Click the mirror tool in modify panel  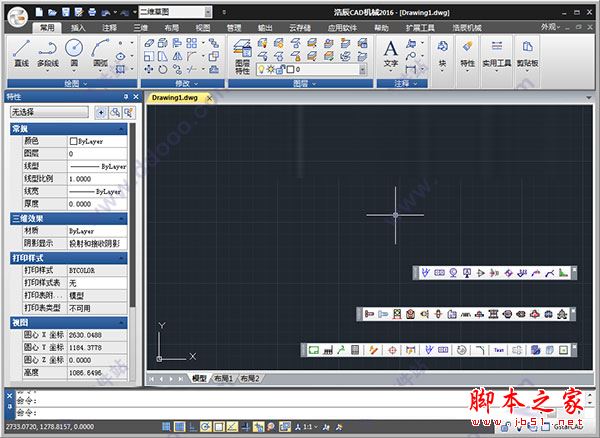pyautogui.click(x=177, y=56)
